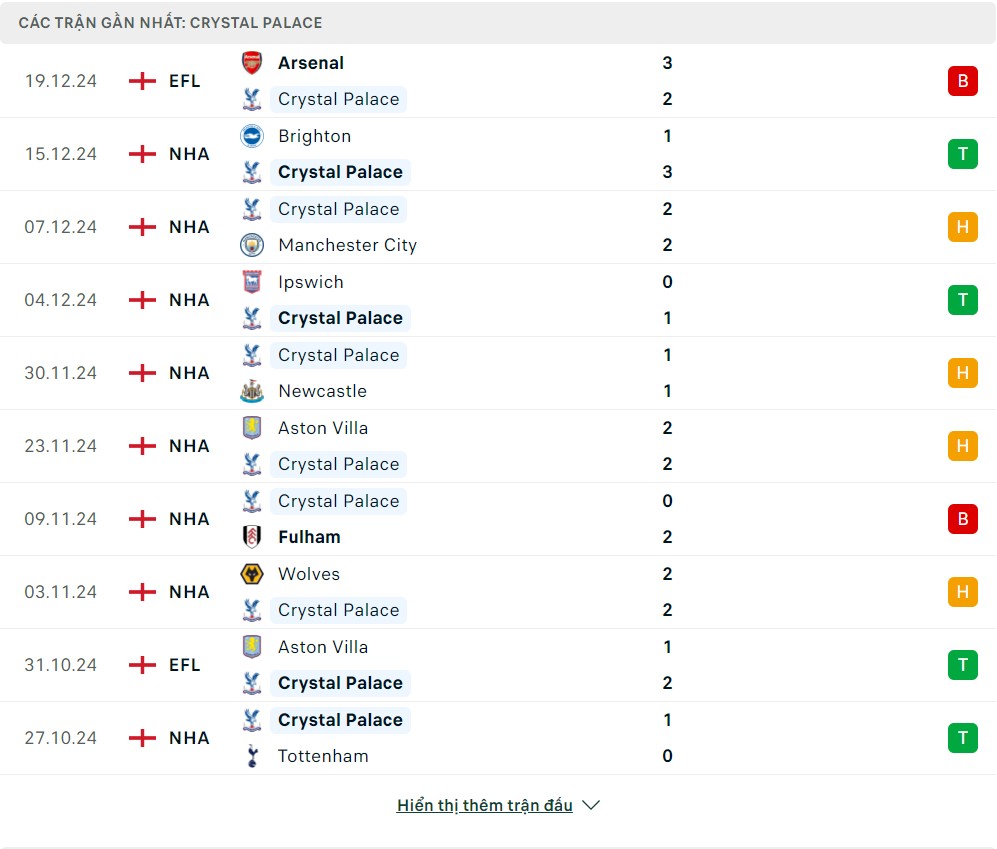The width and height of the screenshot is (997, 849).
Task: Click the Wolves club logo
Action: (252, 574)
